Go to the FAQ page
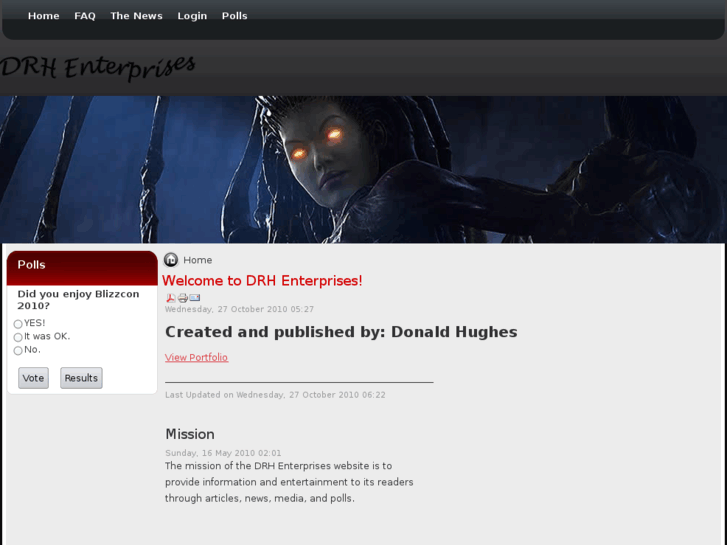This screenshot has height=545, width=727. coord(85,16)
